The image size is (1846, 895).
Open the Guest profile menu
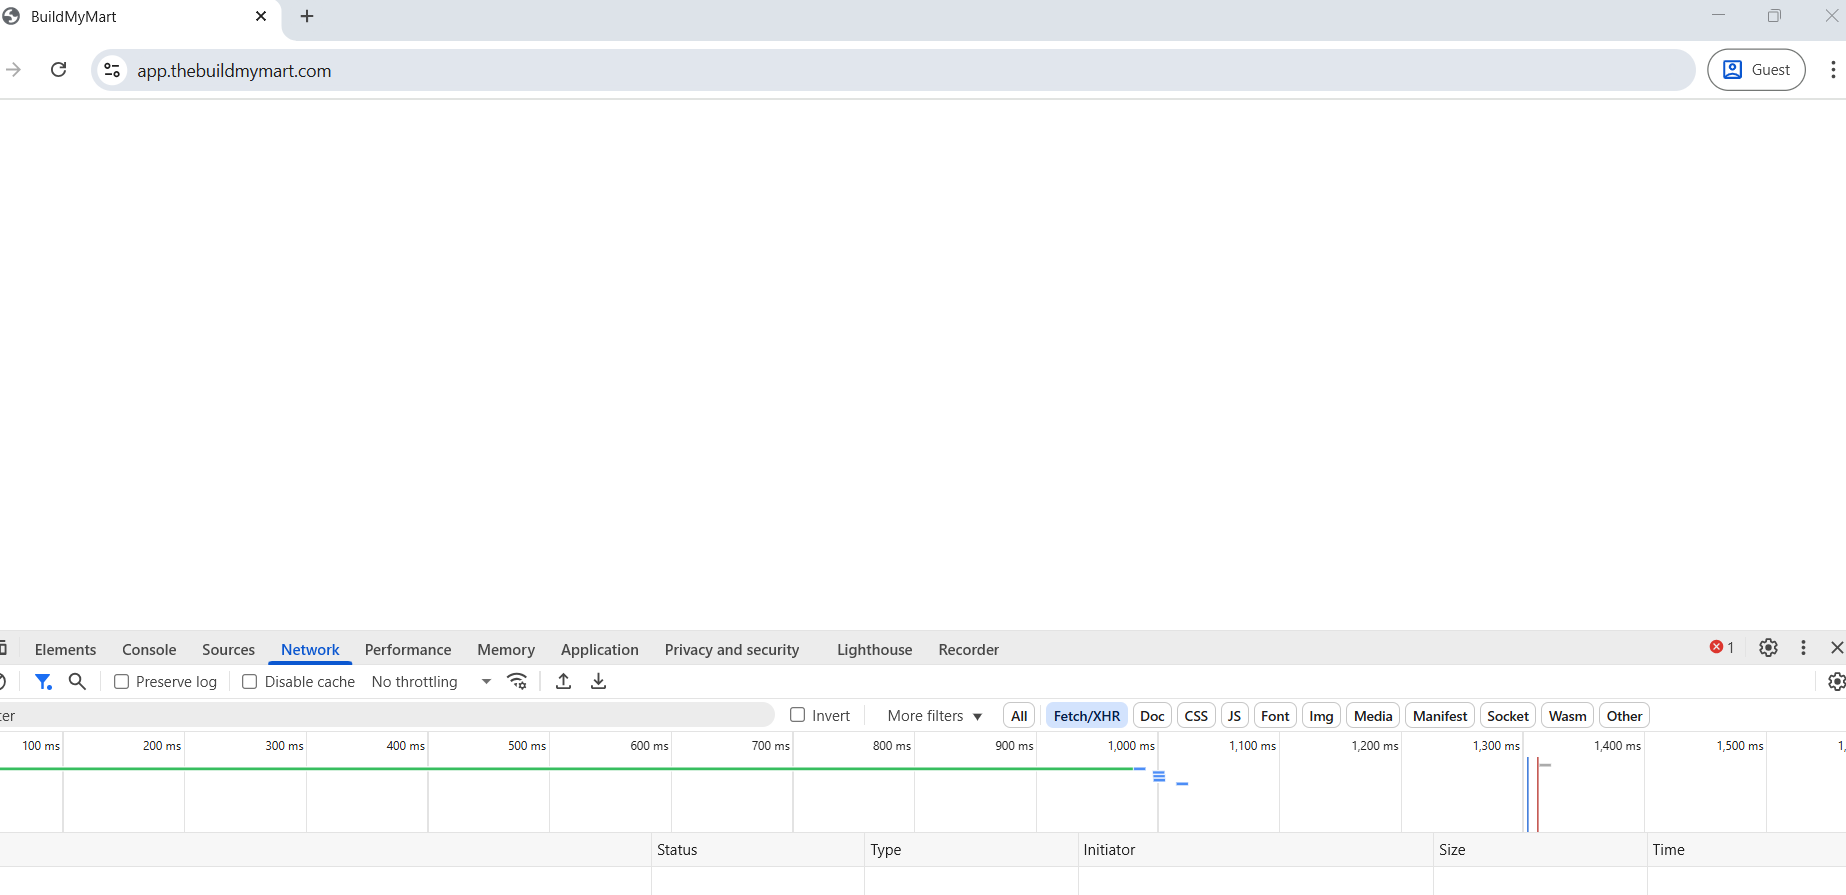tap(1756, 70)
